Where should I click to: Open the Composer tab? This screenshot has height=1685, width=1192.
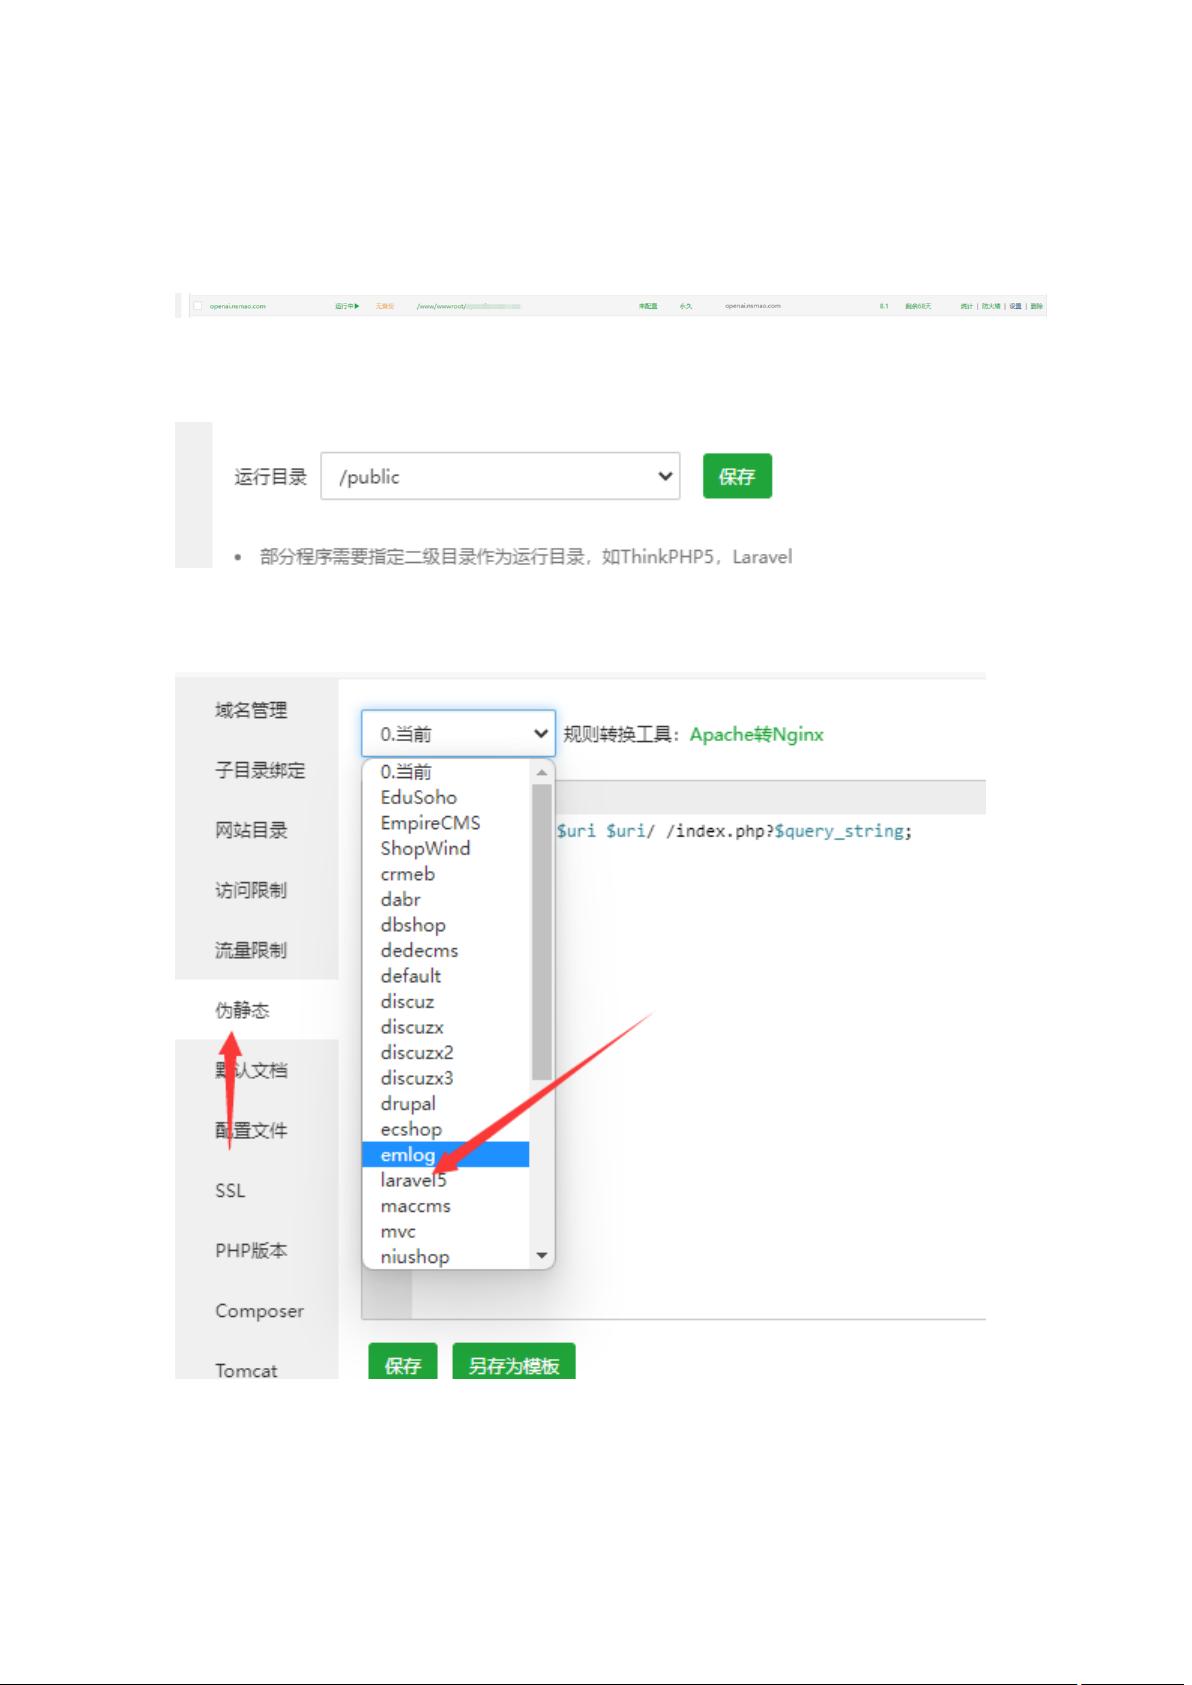tap(259, 1310)
